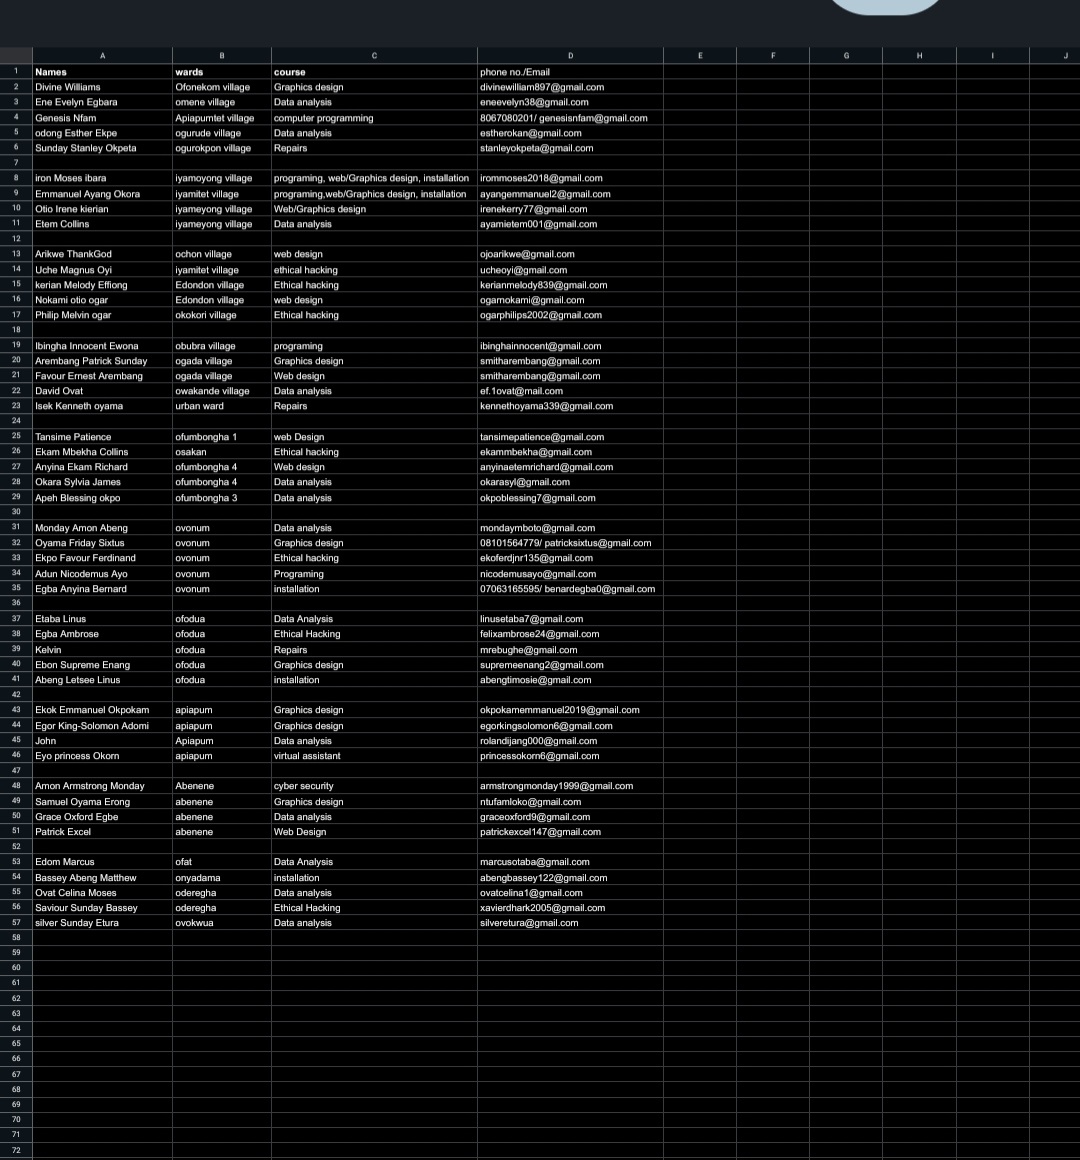Select cell 'Patrick Excel'

pyautogui.click(x=102, y=832)
